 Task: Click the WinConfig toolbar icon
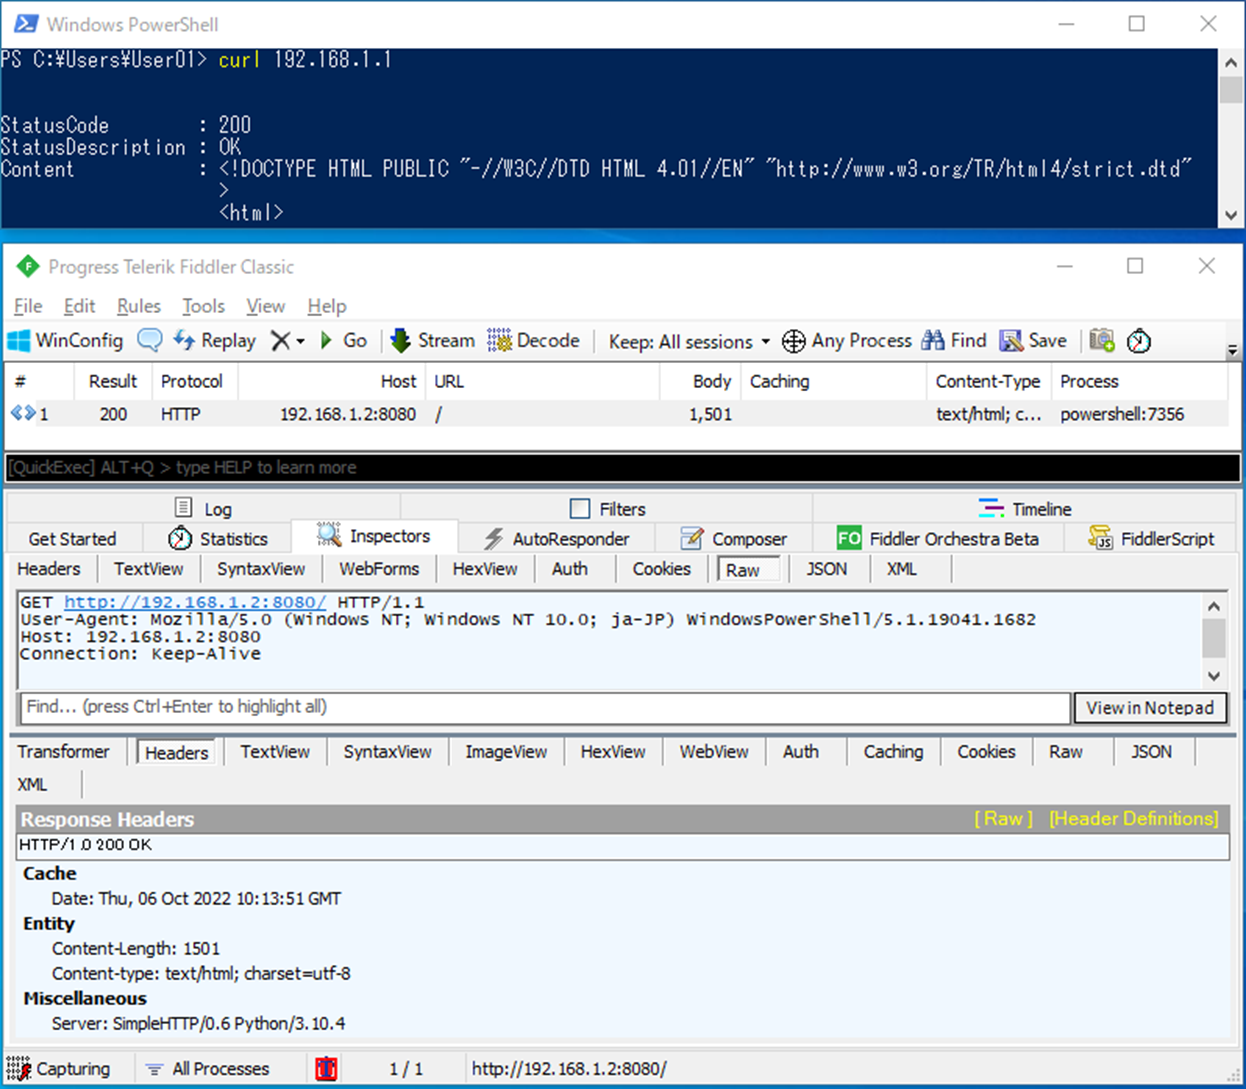pyautogui.click(x=19, y=341)
